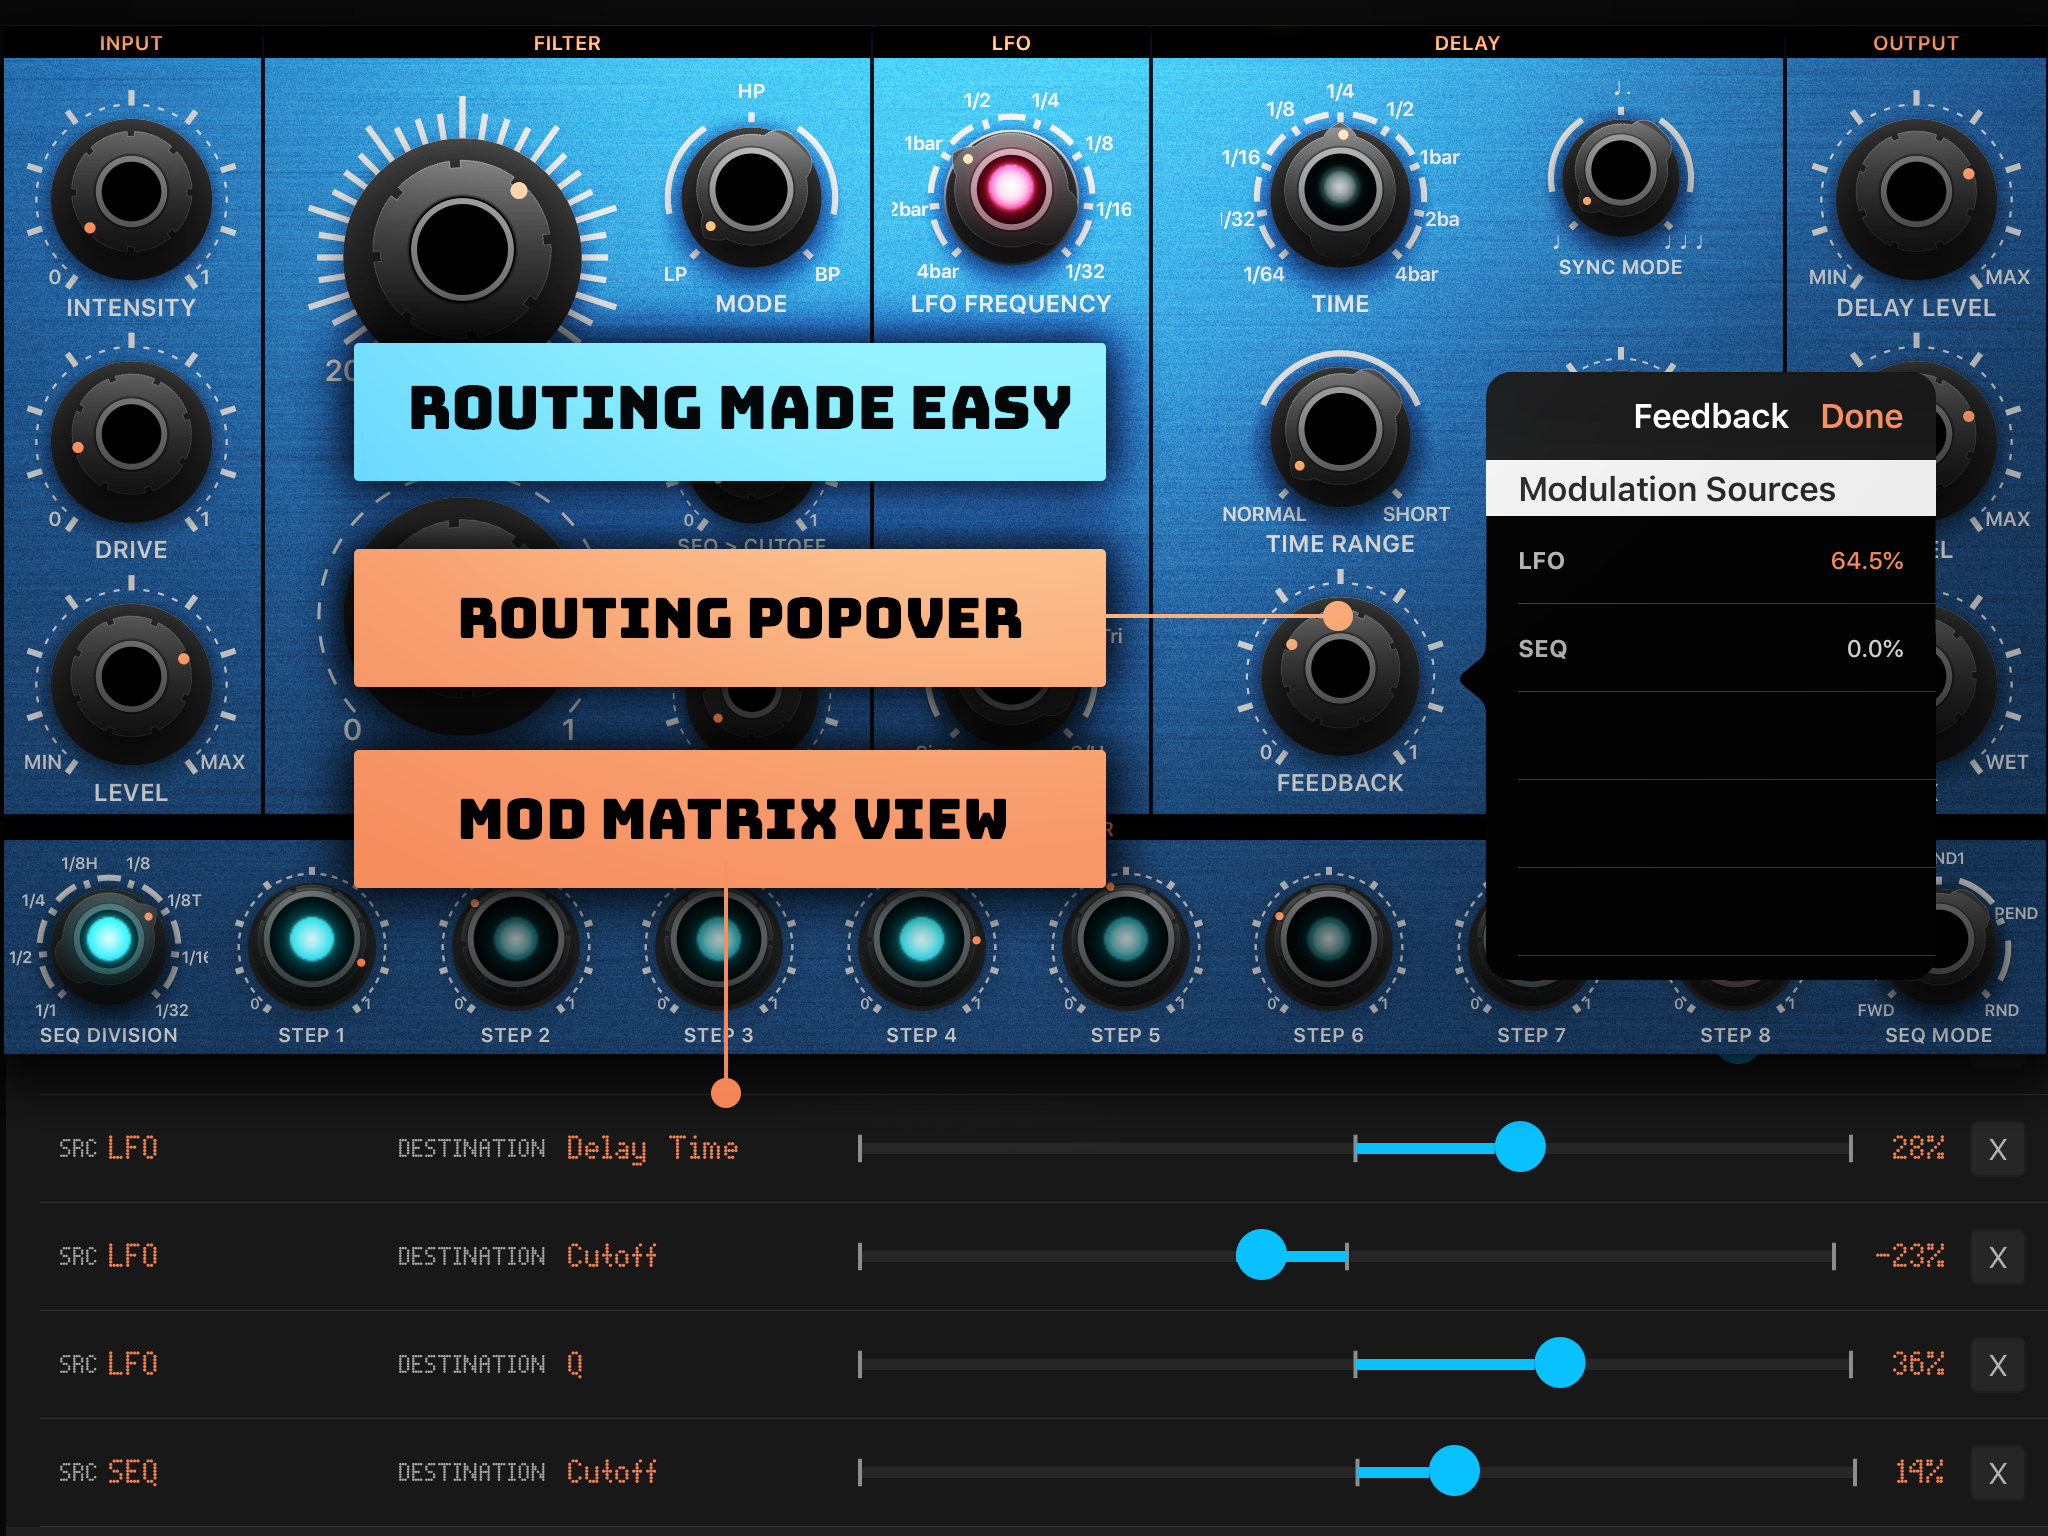
Task: Click the large filter cutoff knob
Action: pyautogui.click(x=462, y=252)
